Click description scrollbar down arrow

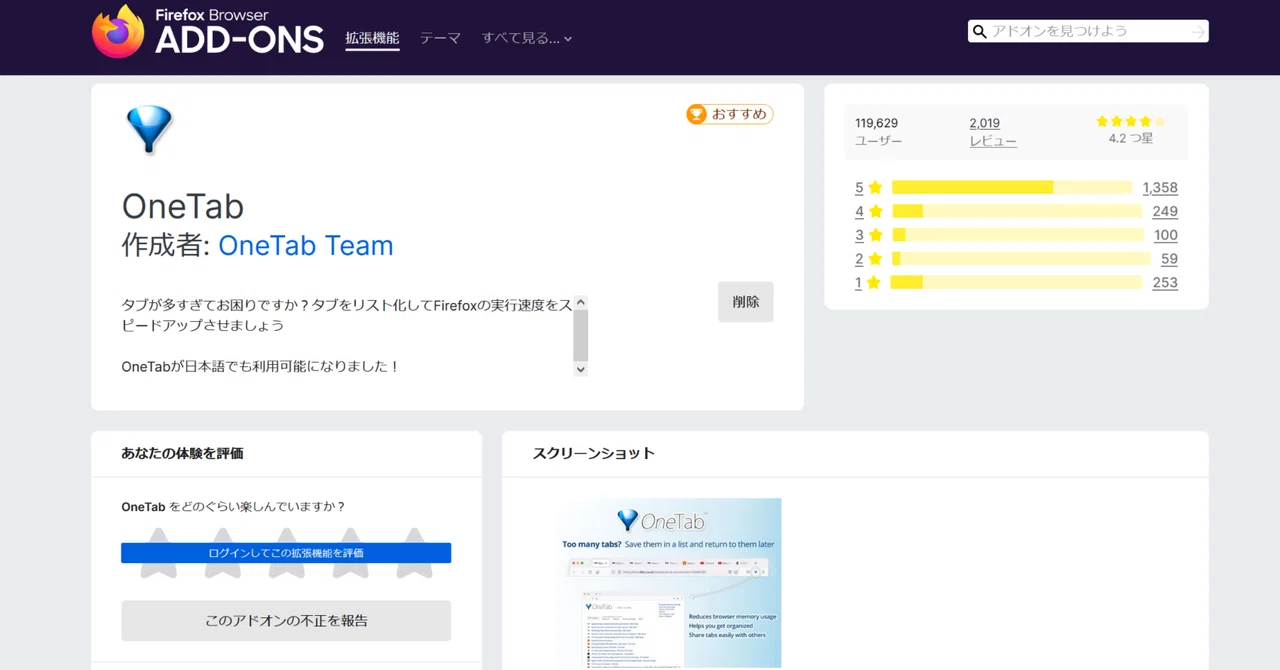[x=581, y=369]
